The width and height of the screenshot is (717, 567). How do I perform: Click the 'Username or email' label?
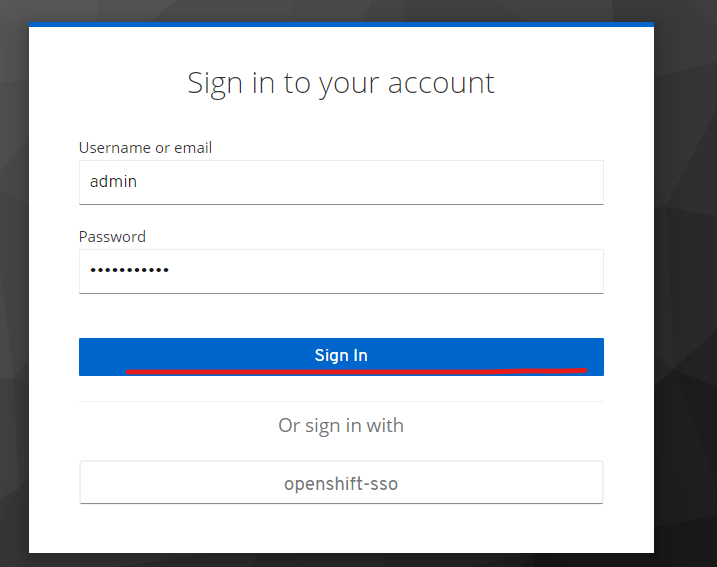[x=145, y=148]
